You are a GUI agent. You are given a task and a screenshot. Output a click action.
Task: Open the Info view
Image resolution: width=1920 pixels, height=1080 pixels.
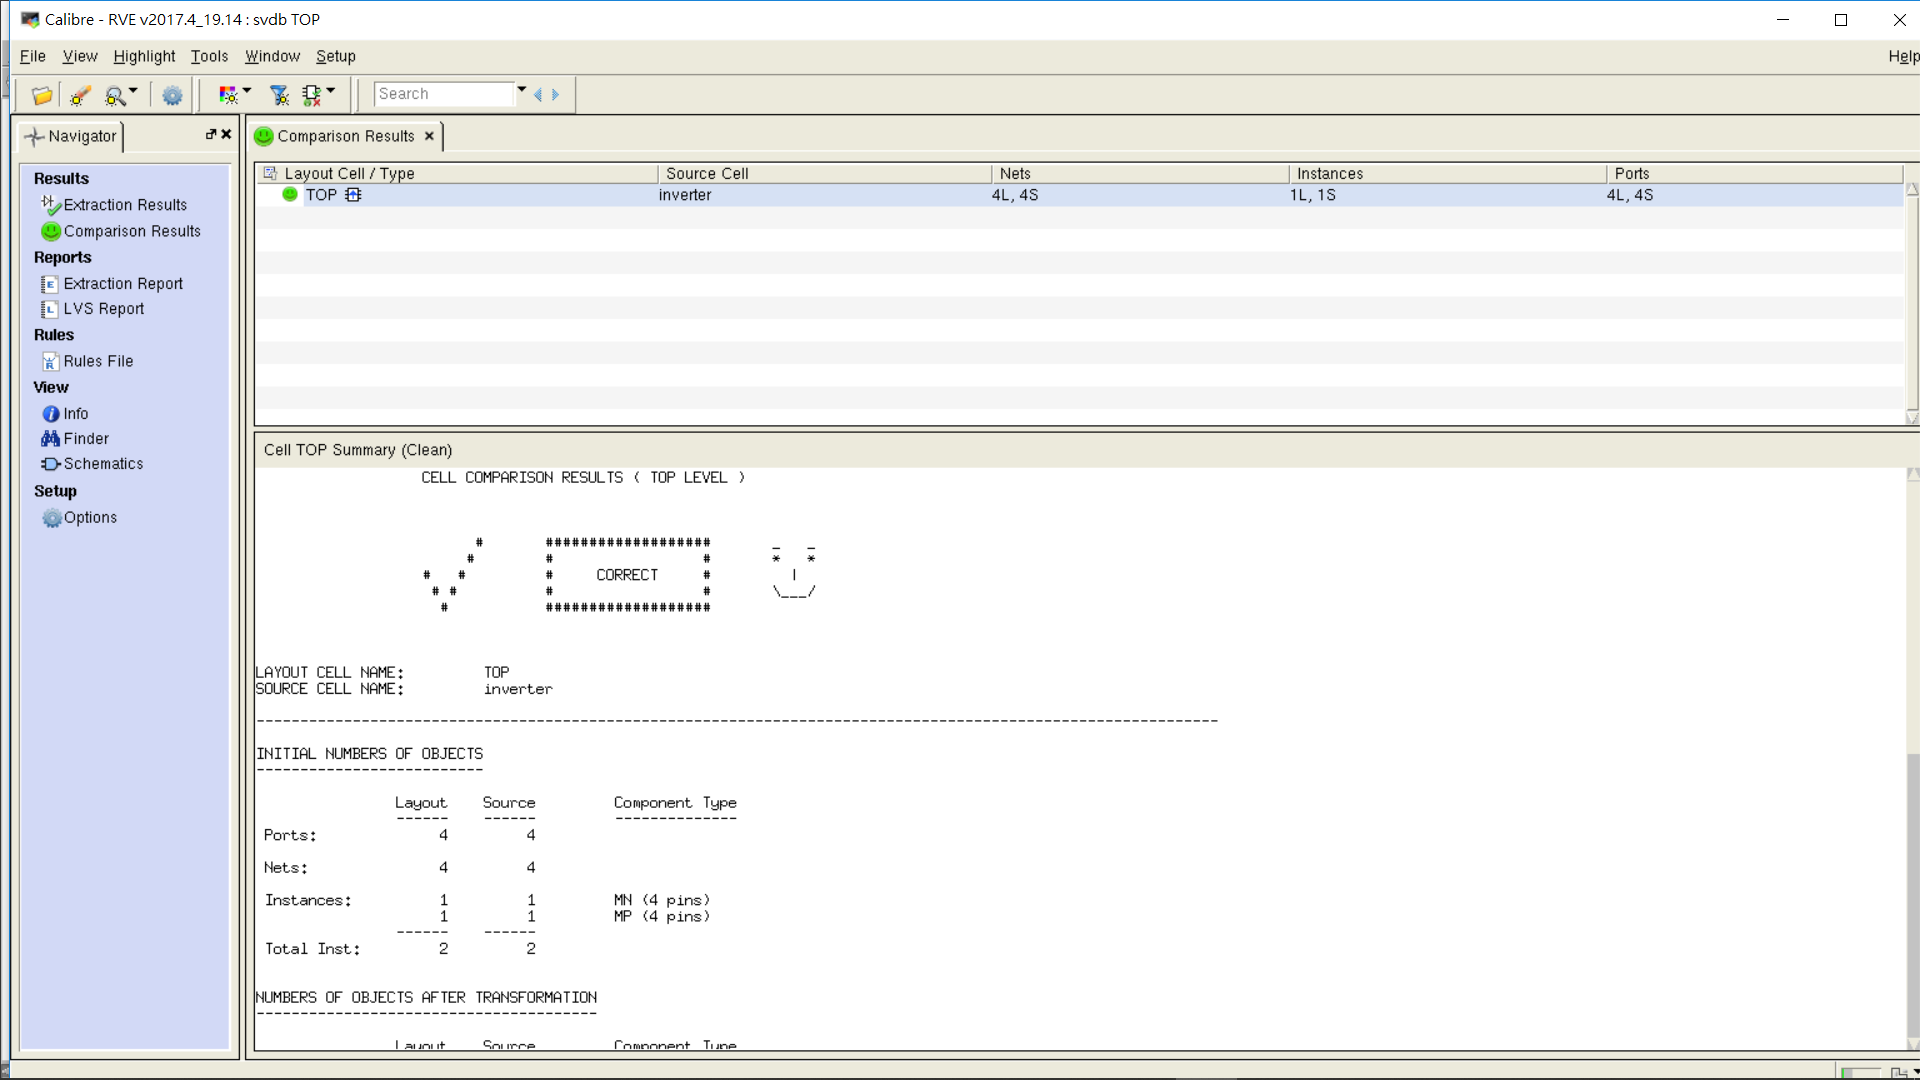coord(76,414)
